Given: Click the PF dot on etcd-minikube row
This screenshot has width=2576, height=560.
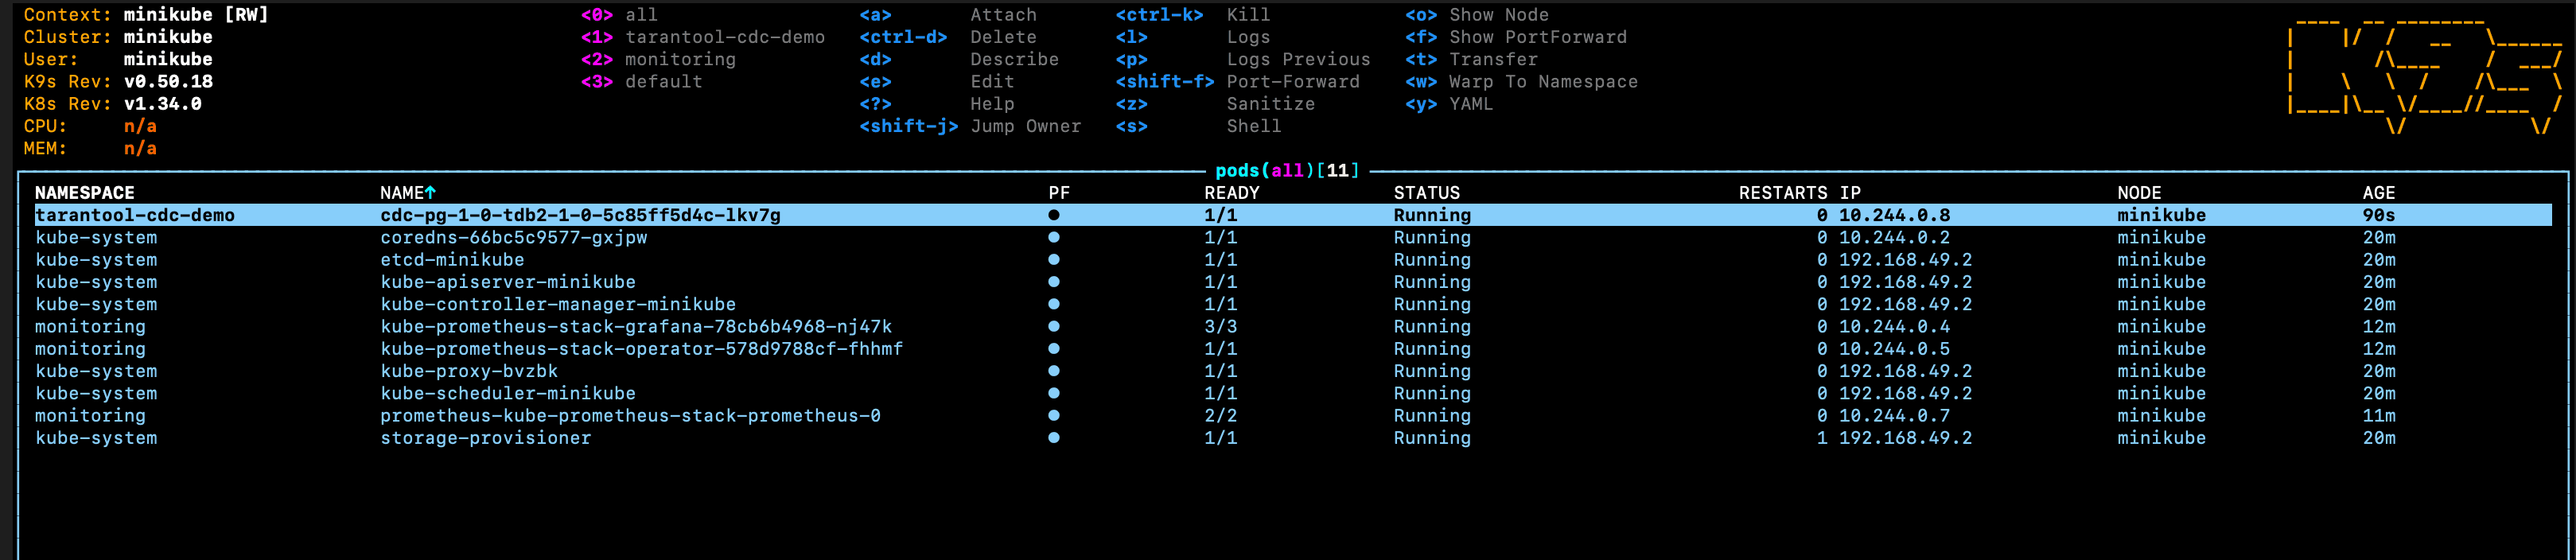Looking at the screenshot, I should point(1053,259).
